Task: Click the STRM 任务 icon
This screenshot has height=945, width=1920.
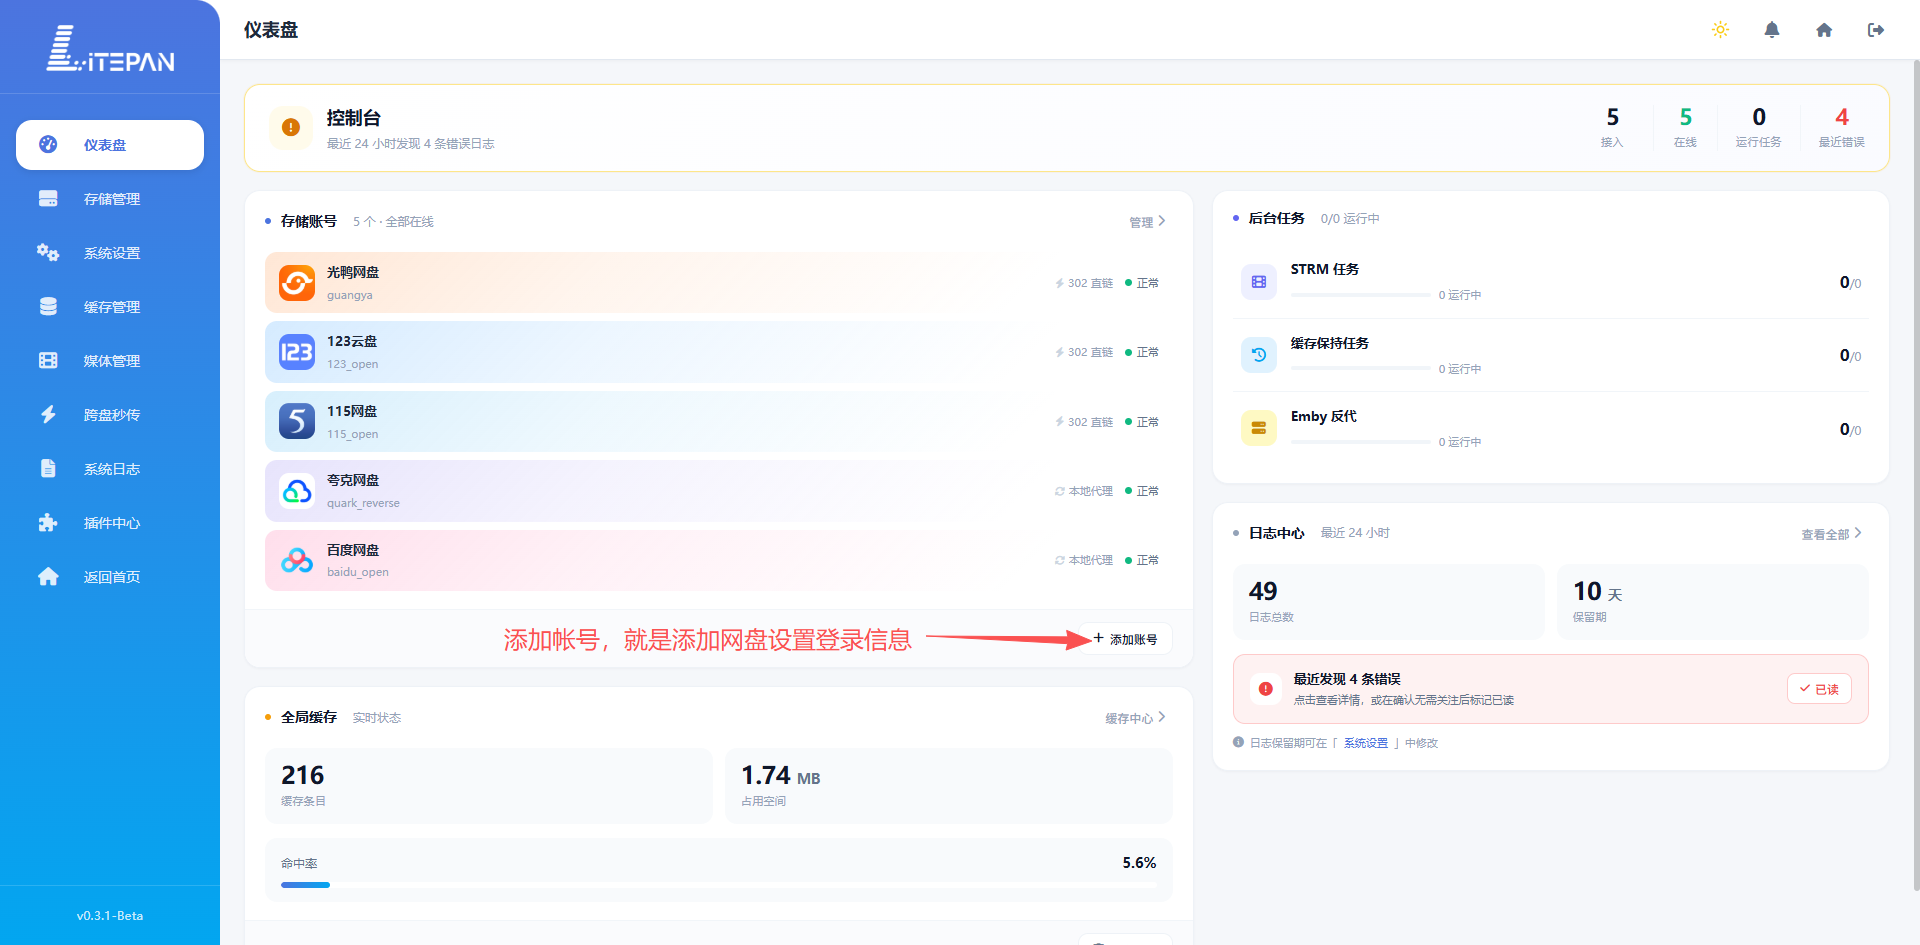Action: point(1259,282)
